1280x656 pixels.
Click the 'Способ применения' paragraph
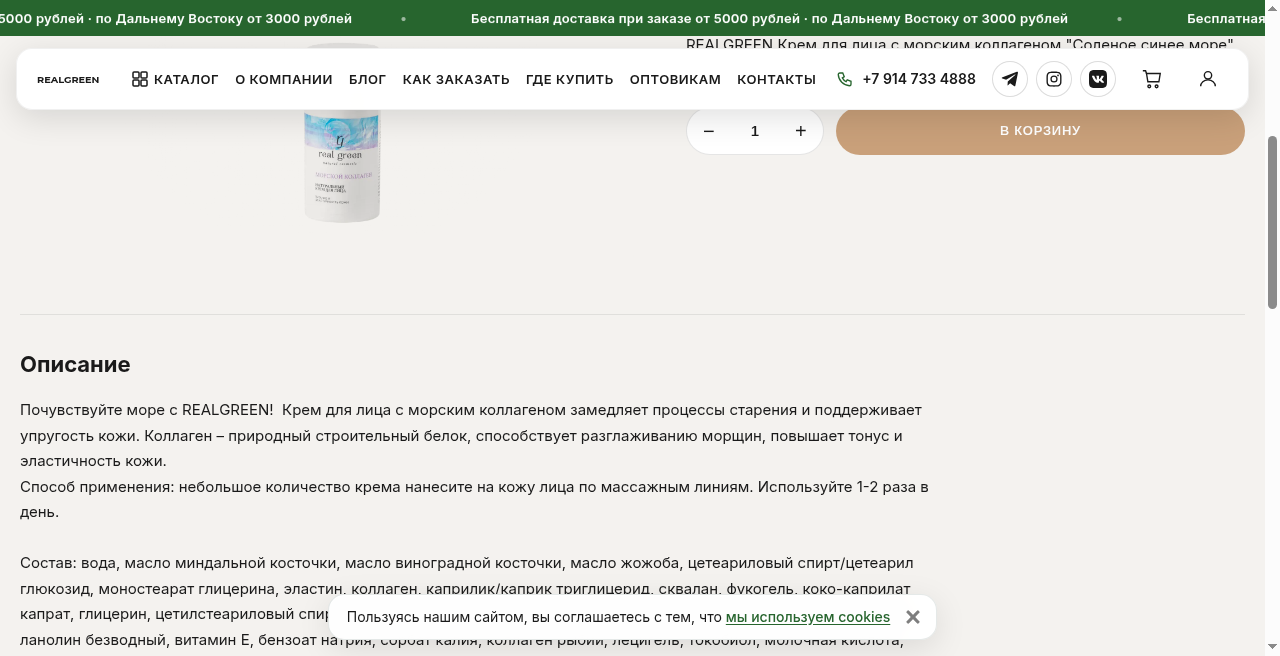(x=474, y=500)
